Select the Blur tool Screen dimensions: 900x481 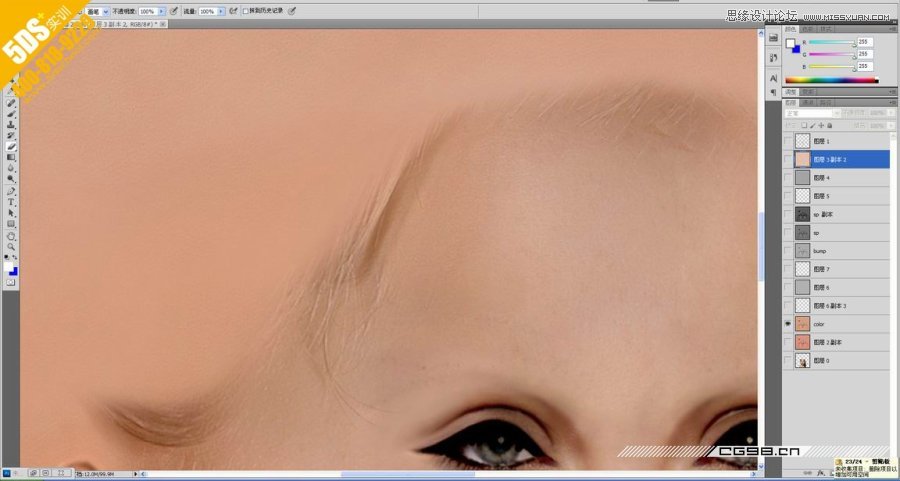pyautogui.click(x=11, y=168)
